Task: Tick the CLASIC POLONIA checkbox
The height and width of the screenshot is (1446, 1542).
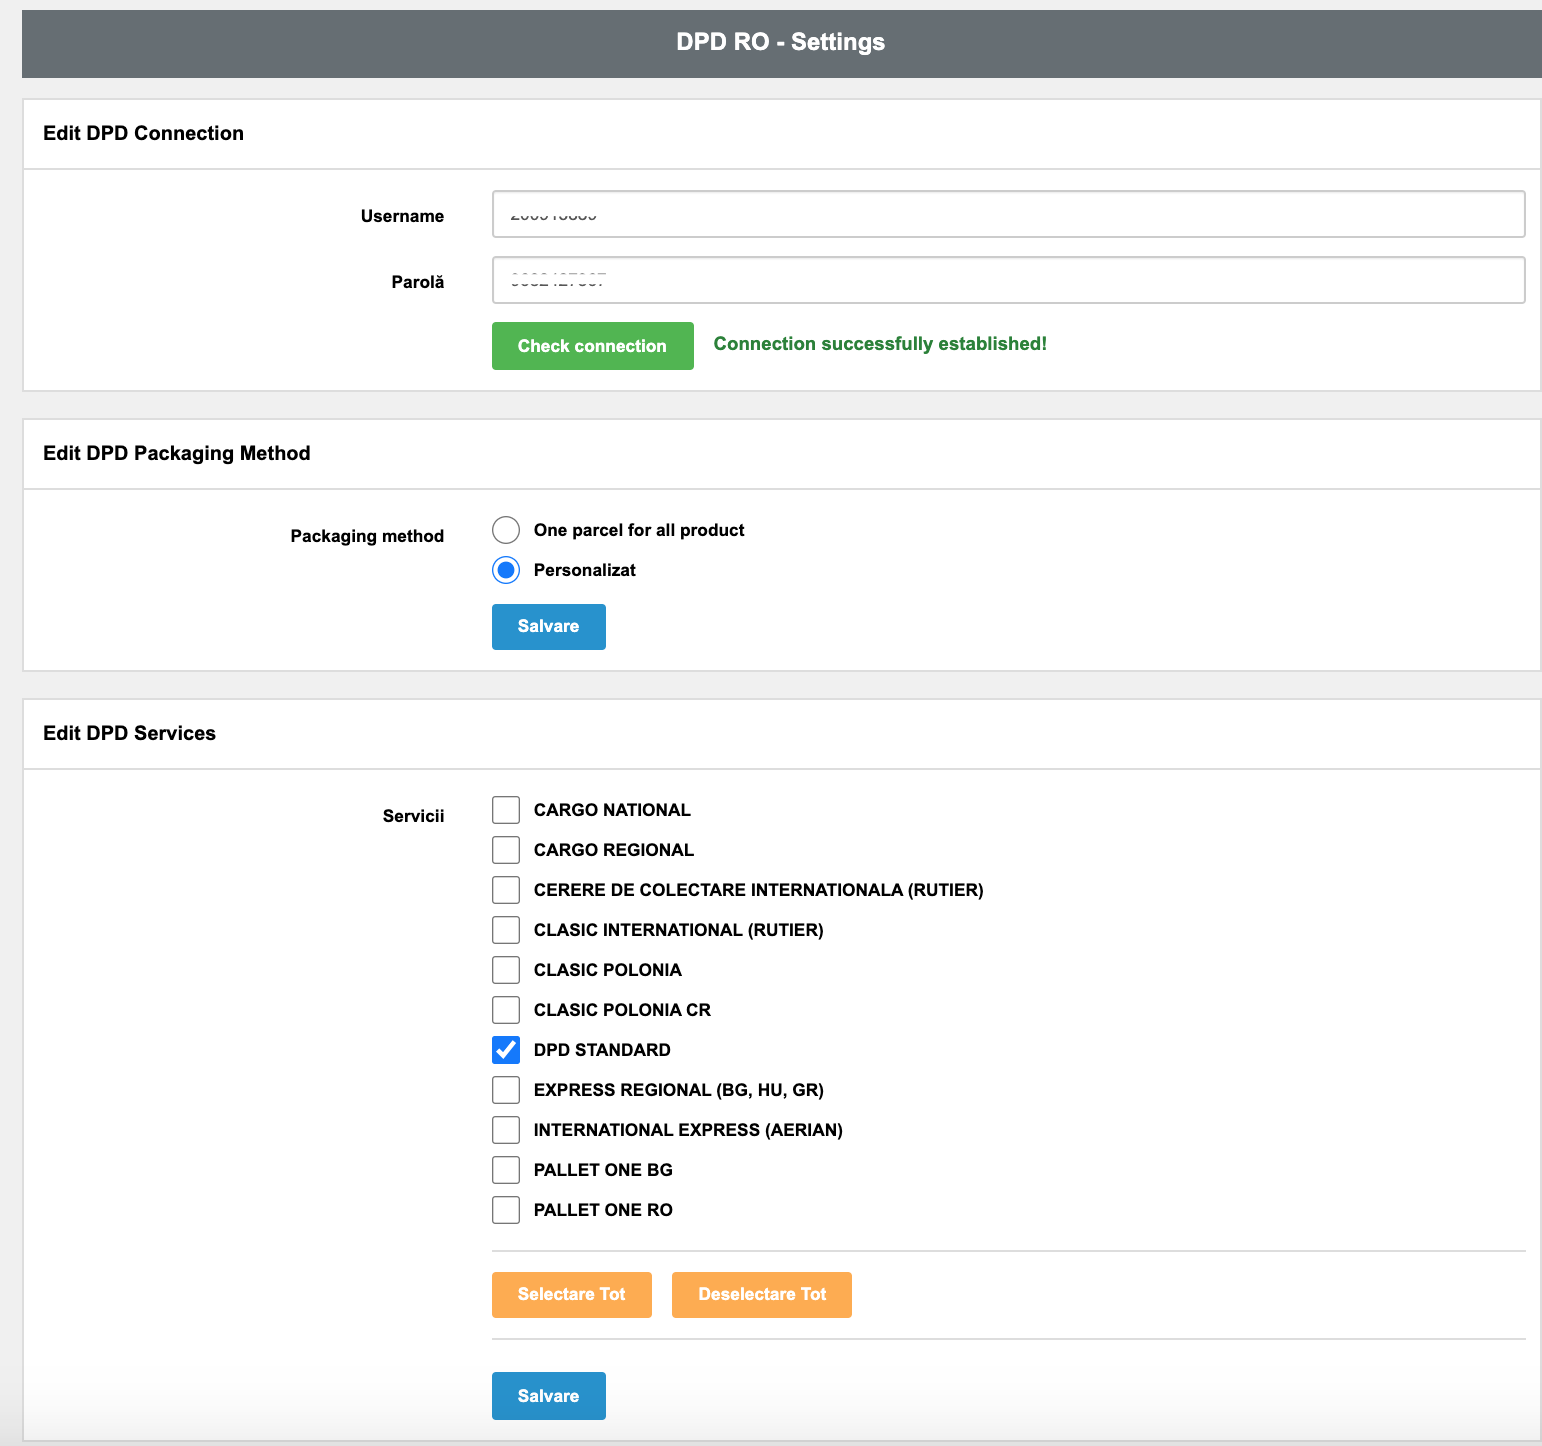Action: coord(506,970)
